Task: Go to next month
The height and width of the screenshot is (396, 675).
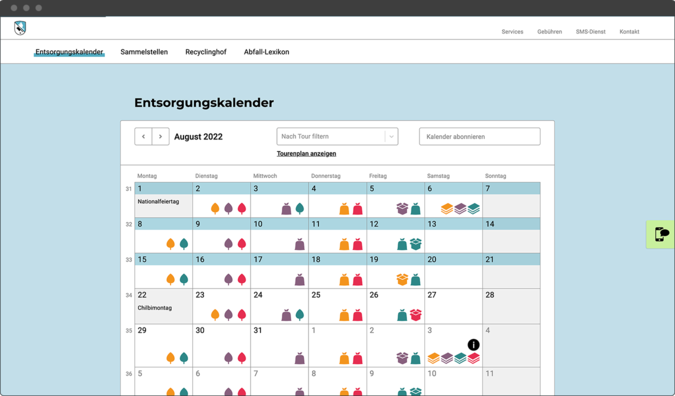Action: (161, 136)
